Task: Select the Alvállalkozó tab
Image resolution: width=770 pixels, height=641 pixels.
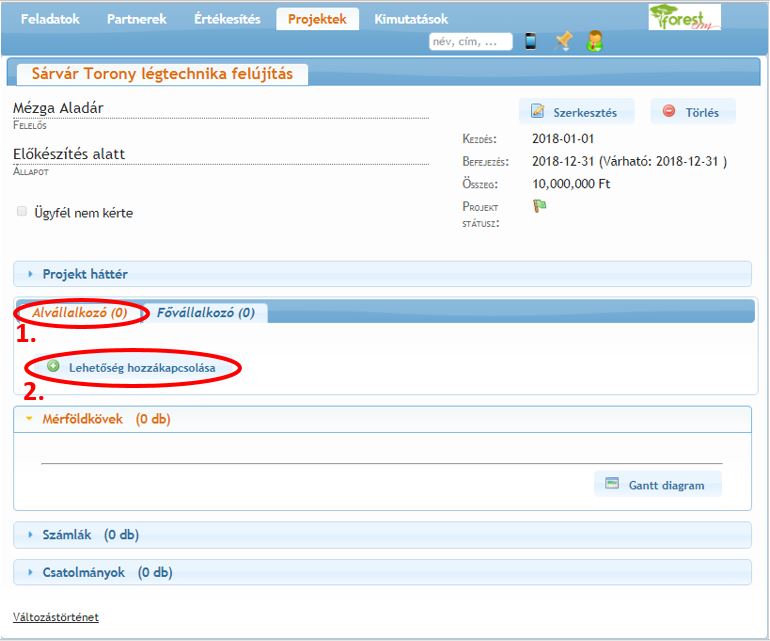Action: [x=80, y=313]
